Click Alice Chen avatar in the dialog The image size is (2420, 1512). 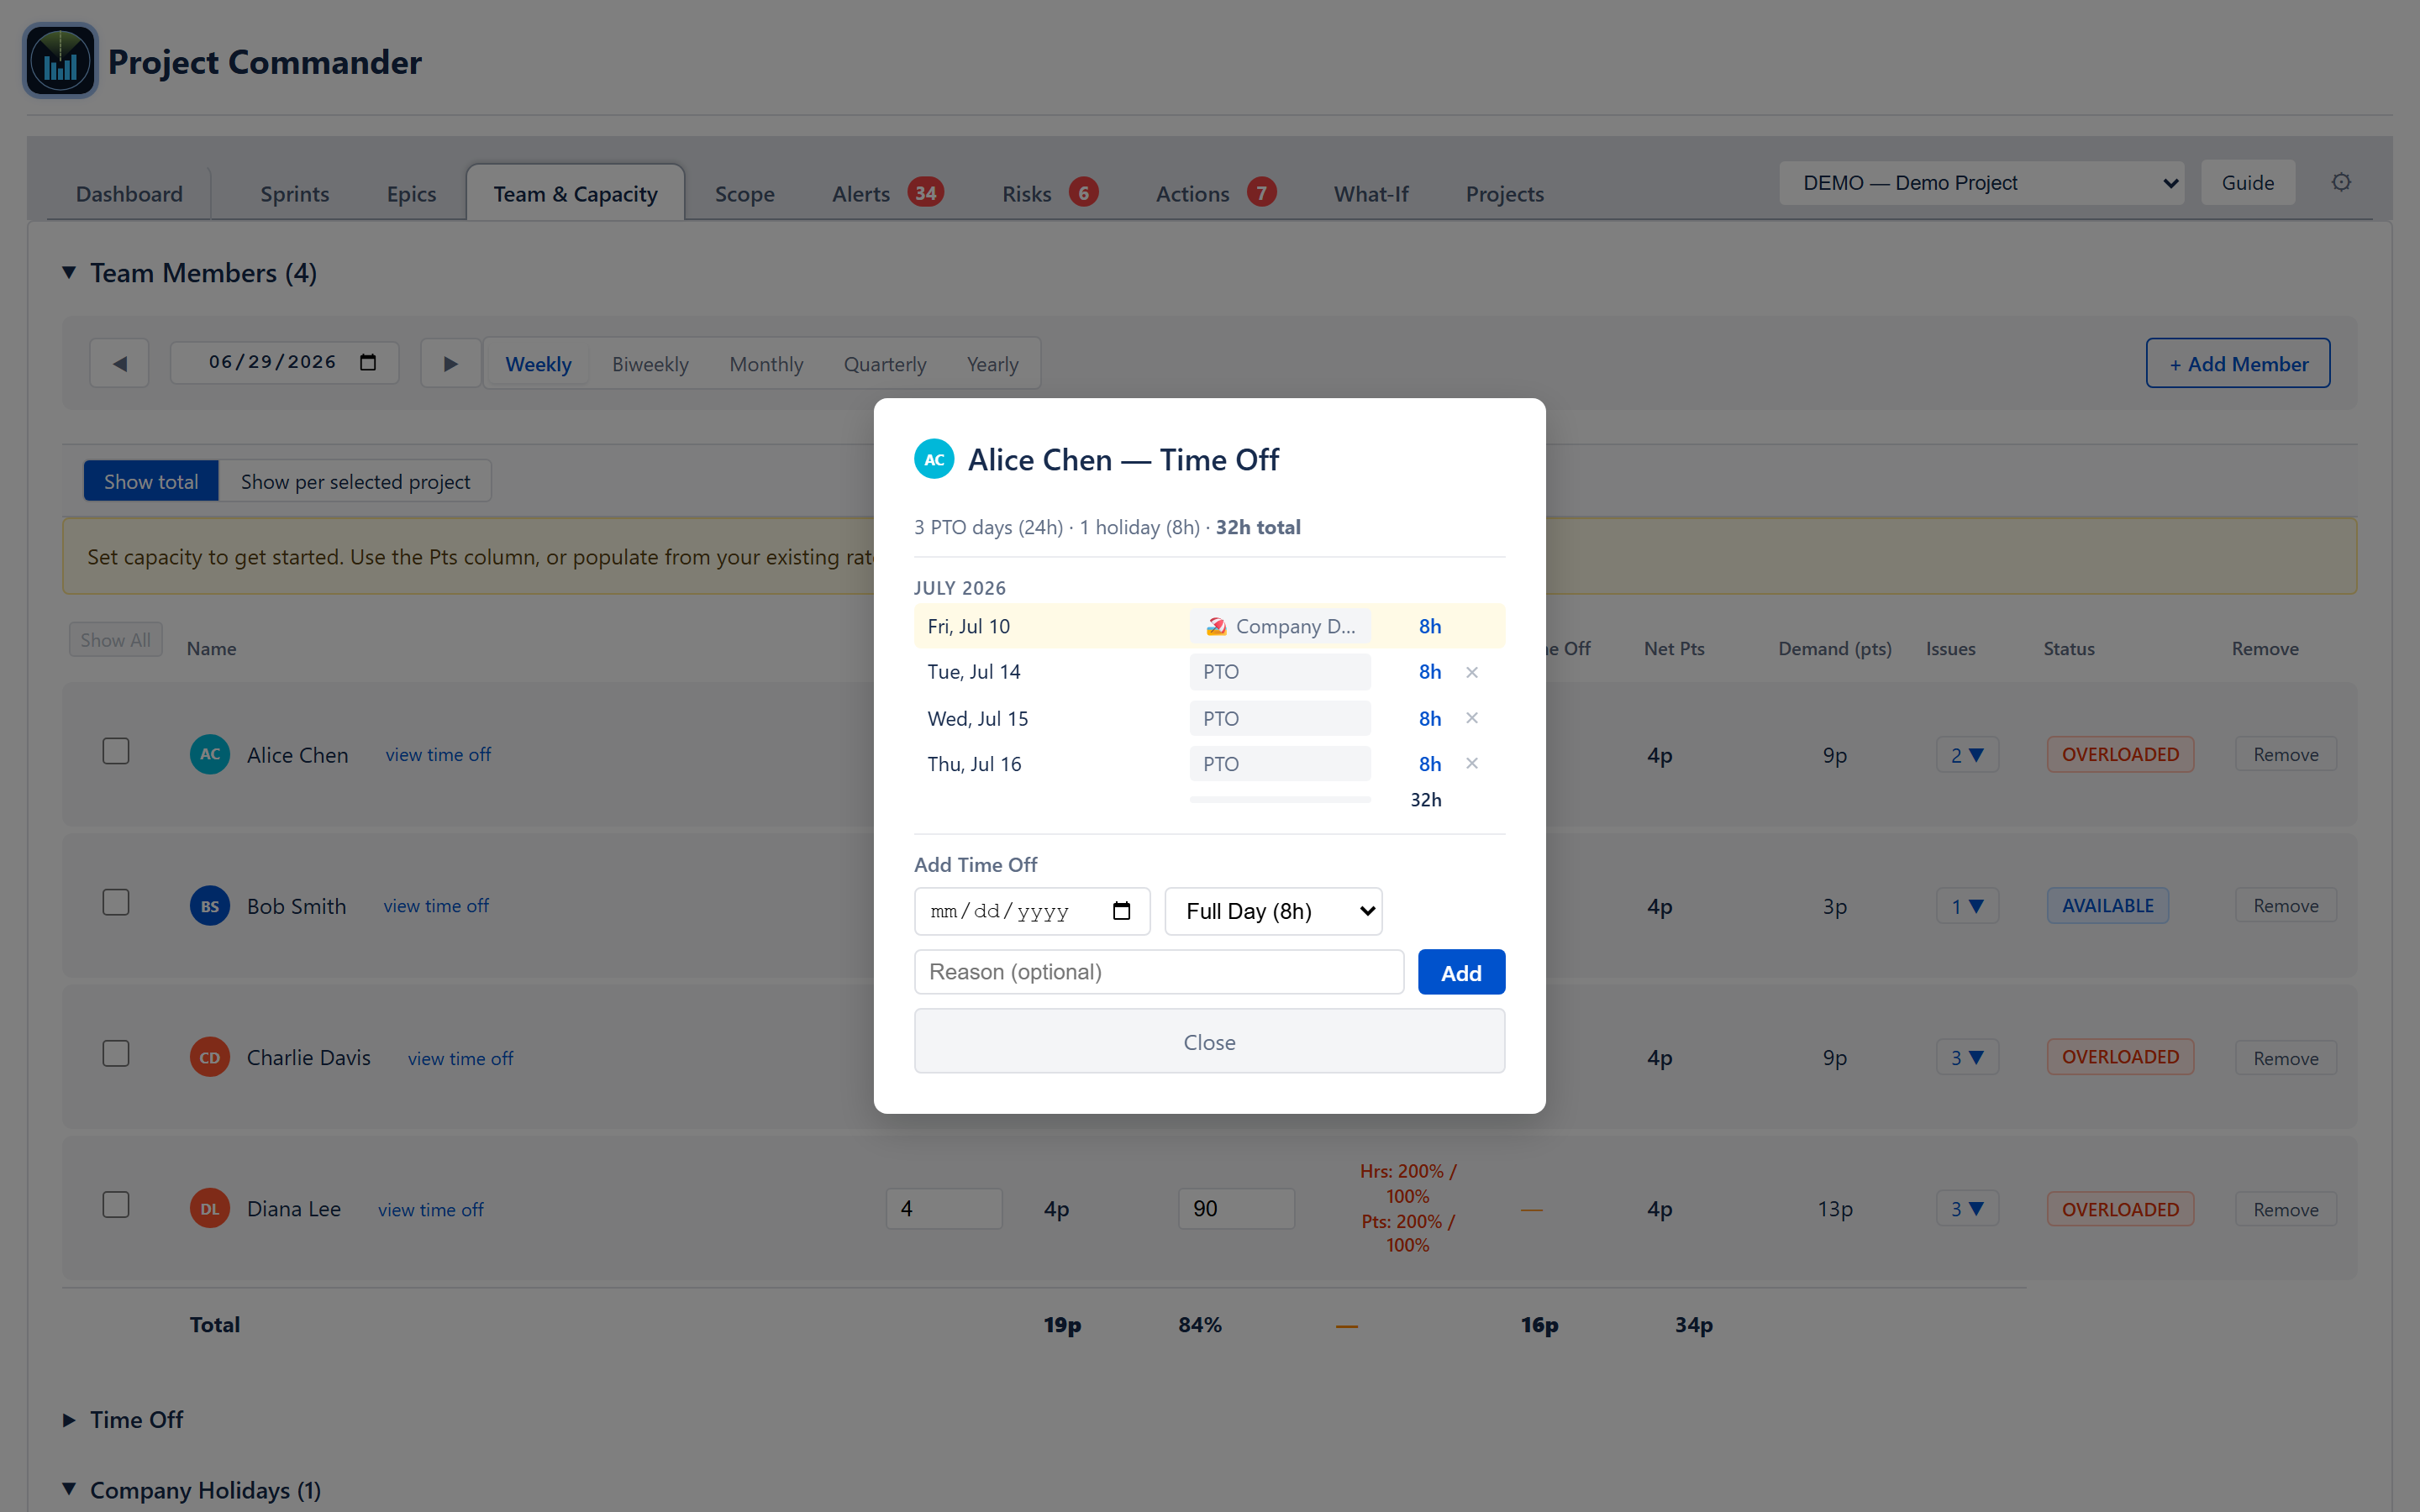[x=934, y=459]
